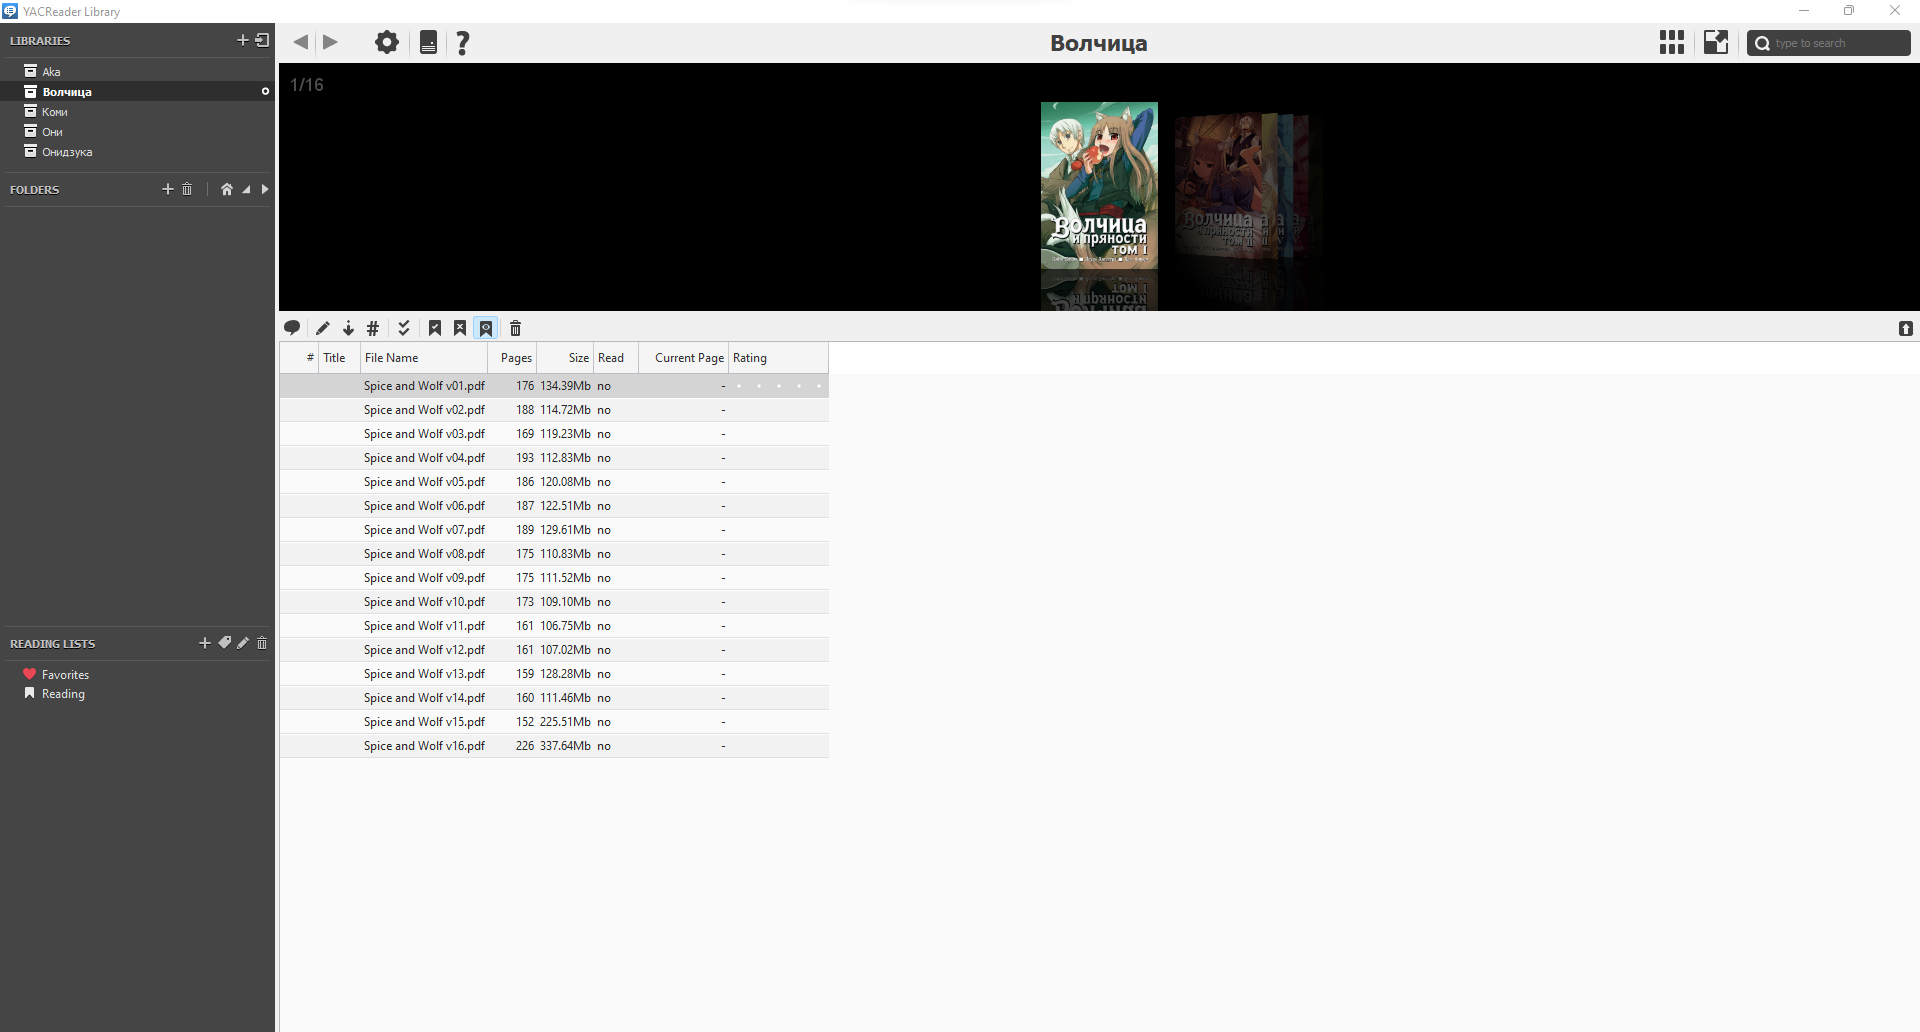This screenshot has width=1920, height=1032.
Task: Click the '1/16' counter in the comic flow
Action: [x=307, y=85]
